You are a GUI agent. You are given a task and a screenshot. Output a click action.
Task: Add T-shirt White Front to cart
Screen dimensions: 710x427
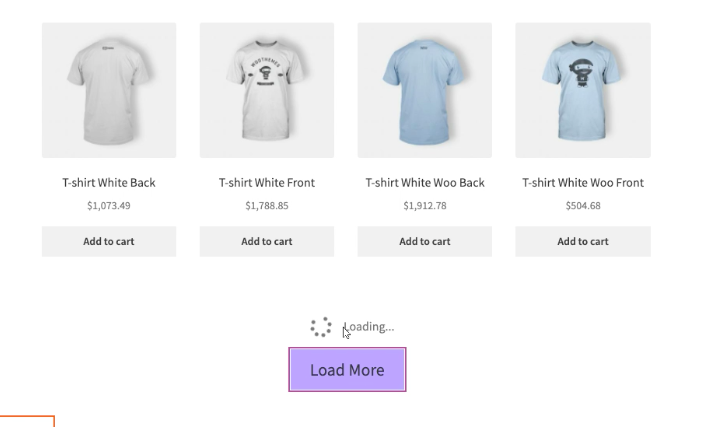pyautogui.click(x=267, y=241)
